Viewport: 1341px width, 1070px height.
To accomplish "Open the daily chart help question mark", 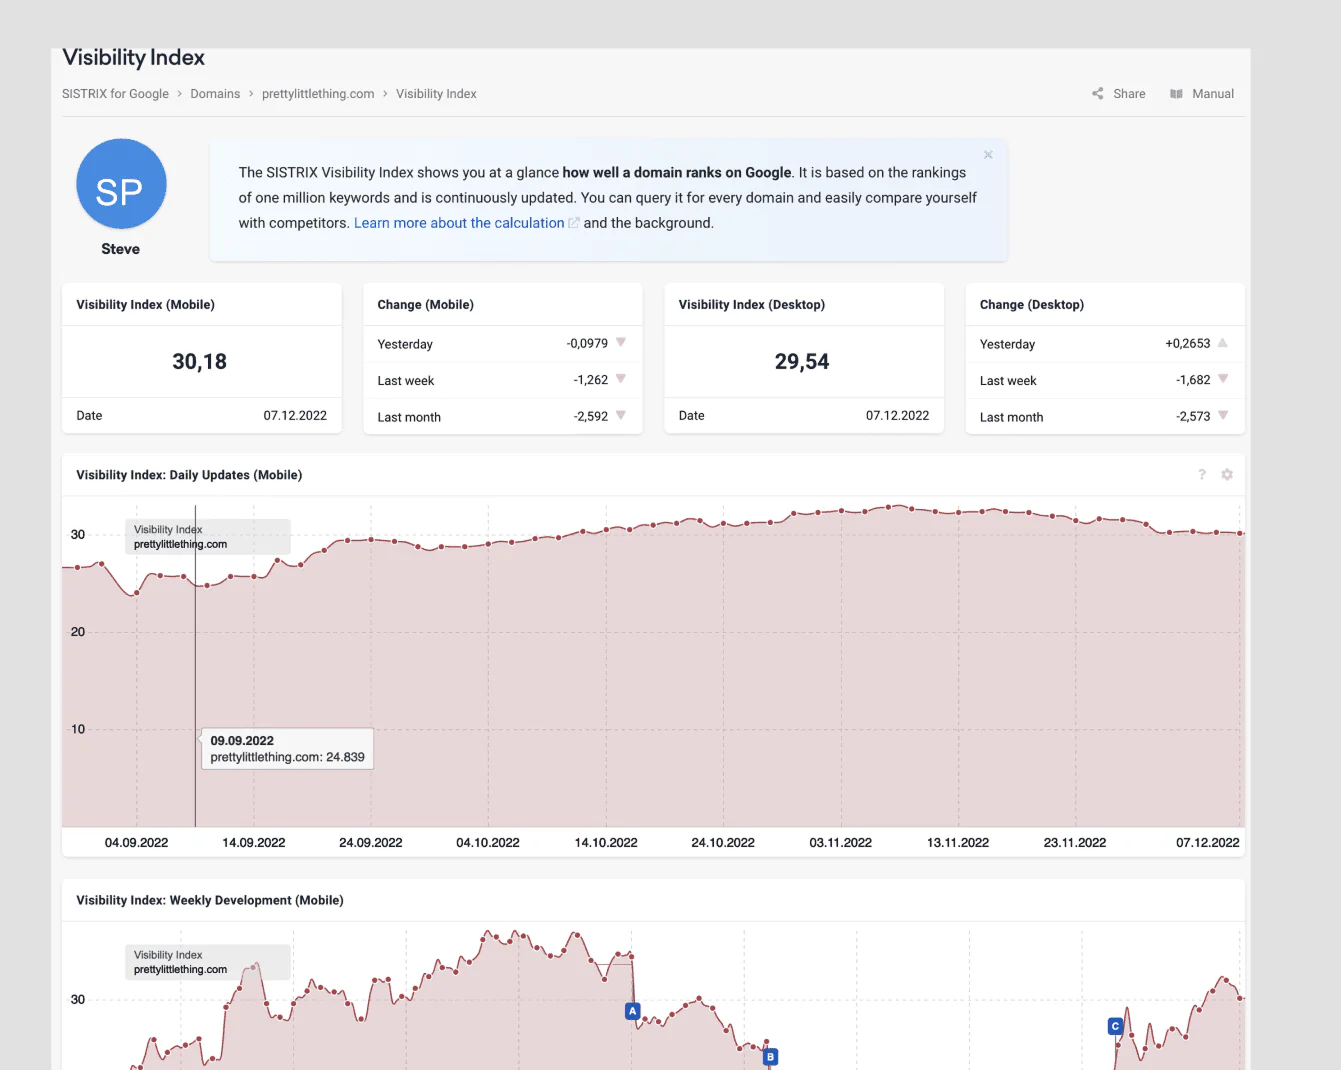I will pyautogui.click(x=1202, y=475).
